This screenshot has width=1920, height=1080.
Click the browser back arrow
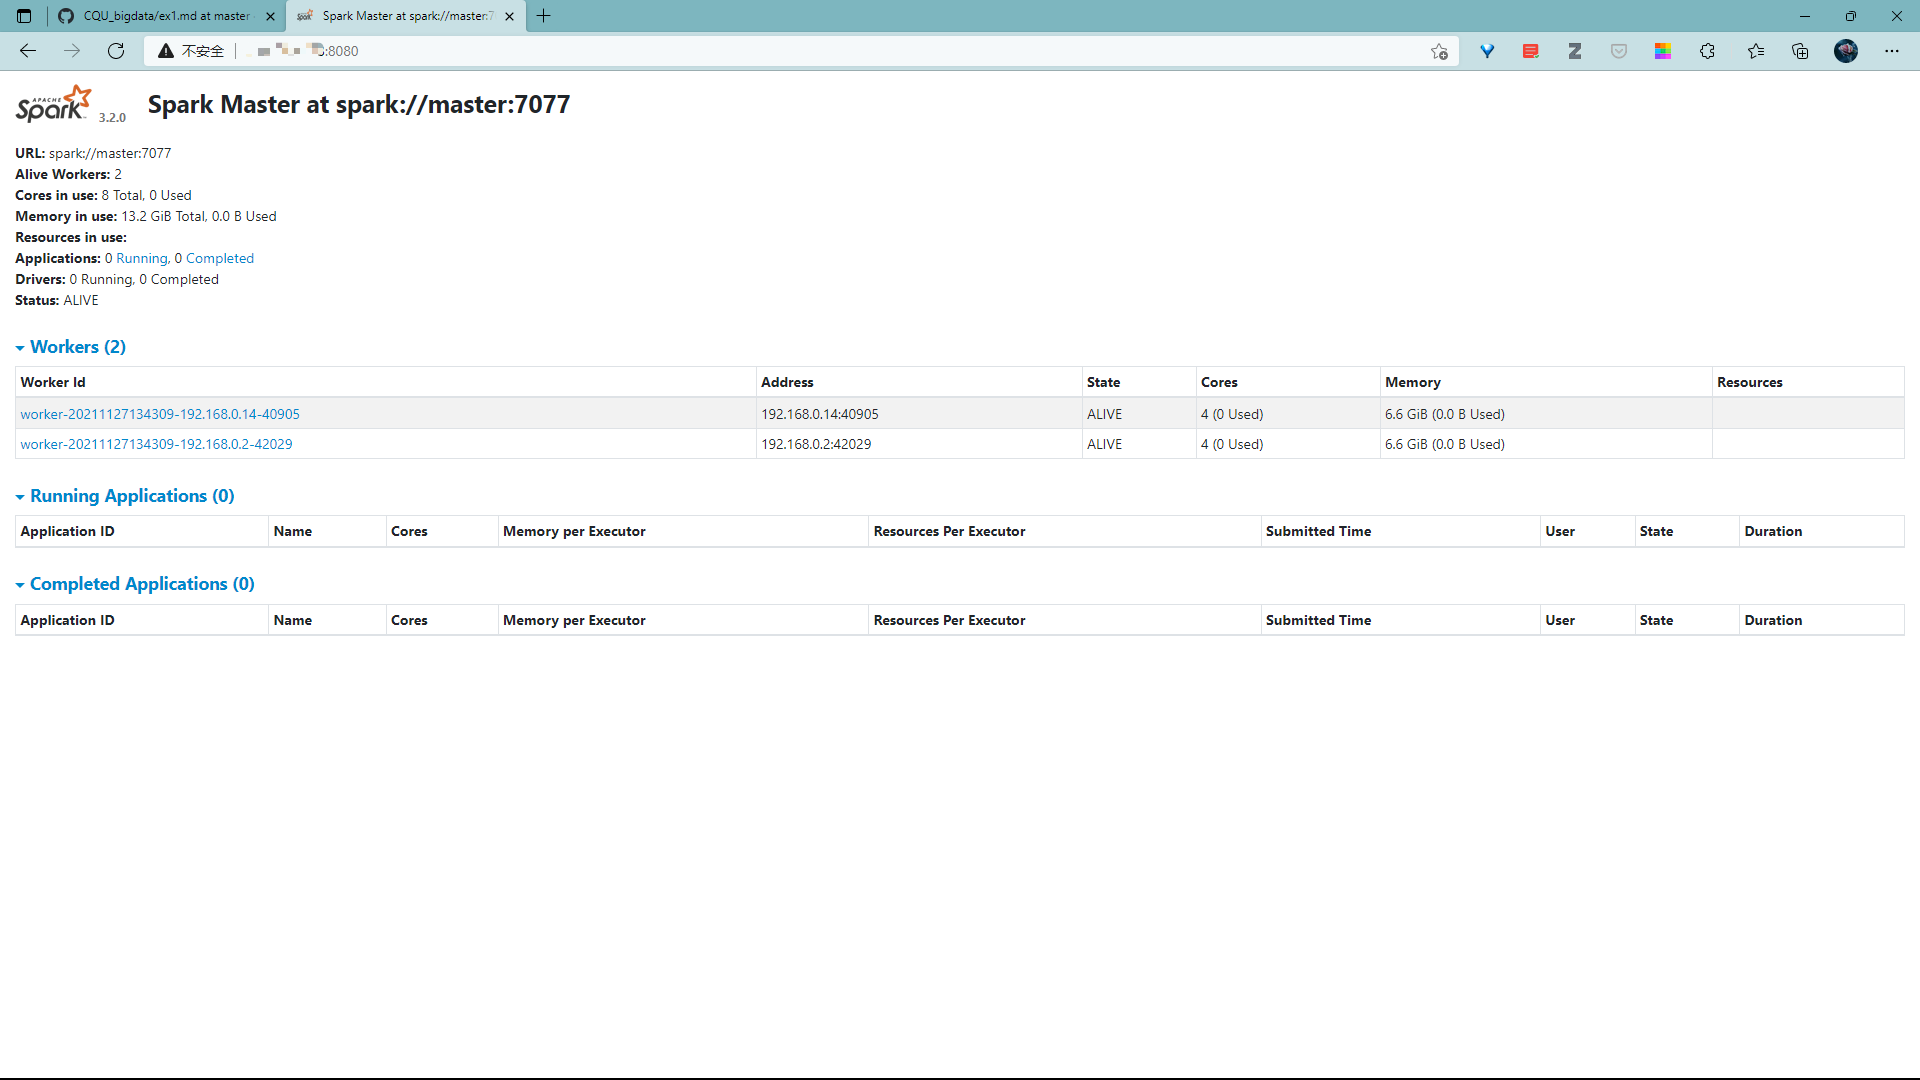tap(28, 51)
